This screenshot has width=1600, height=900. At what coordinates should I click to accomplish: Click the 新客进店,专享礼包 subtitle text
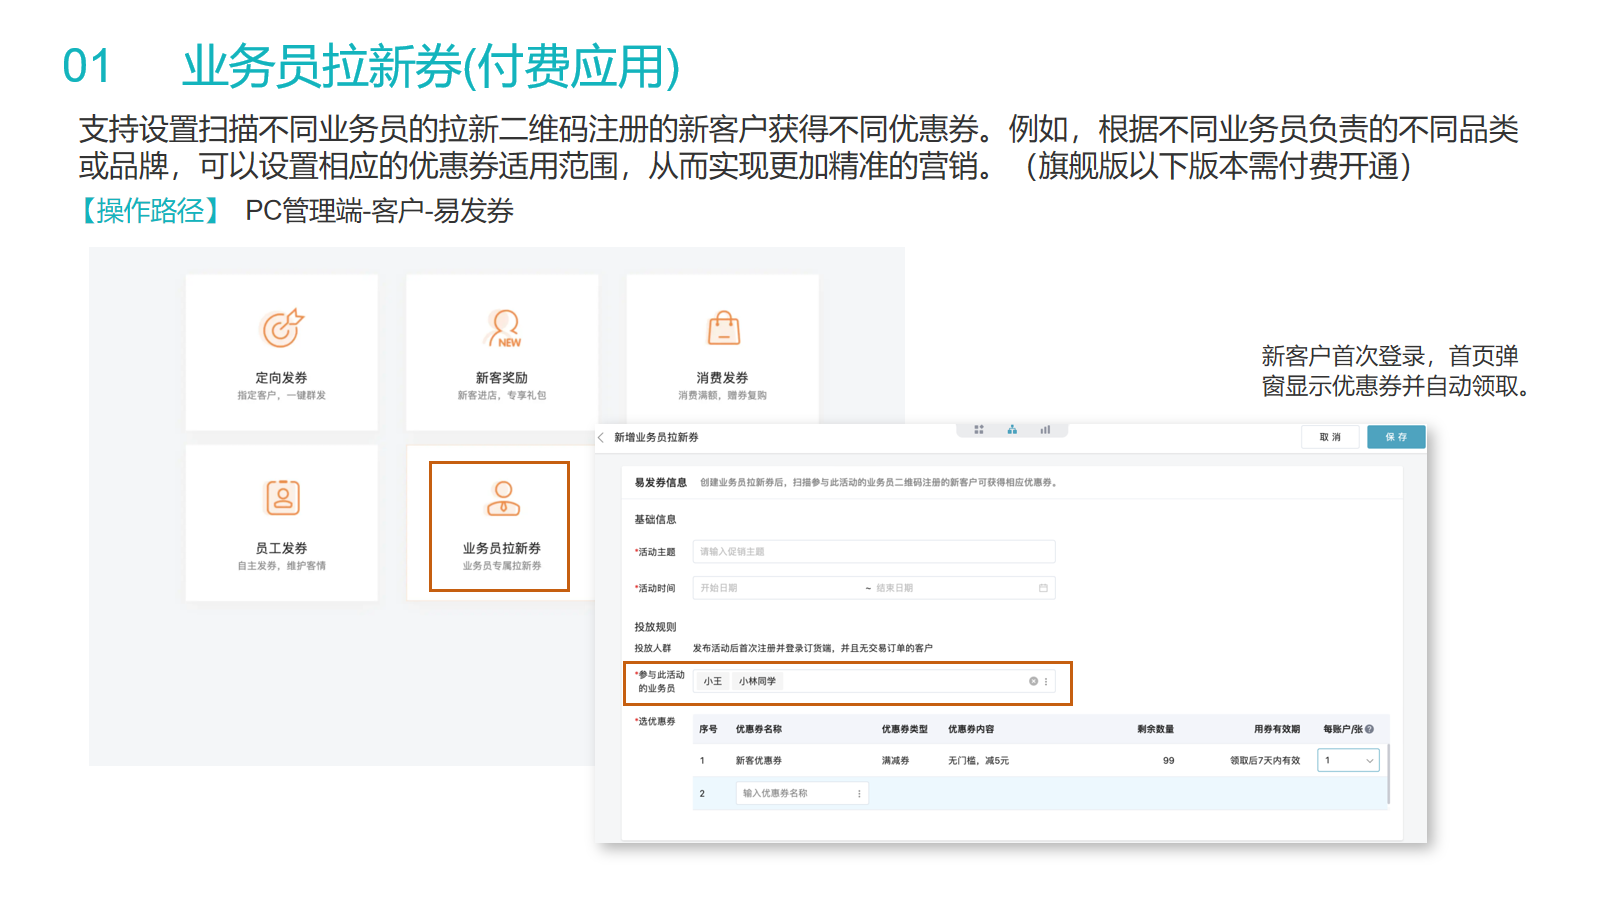click(x=502, y=395)
